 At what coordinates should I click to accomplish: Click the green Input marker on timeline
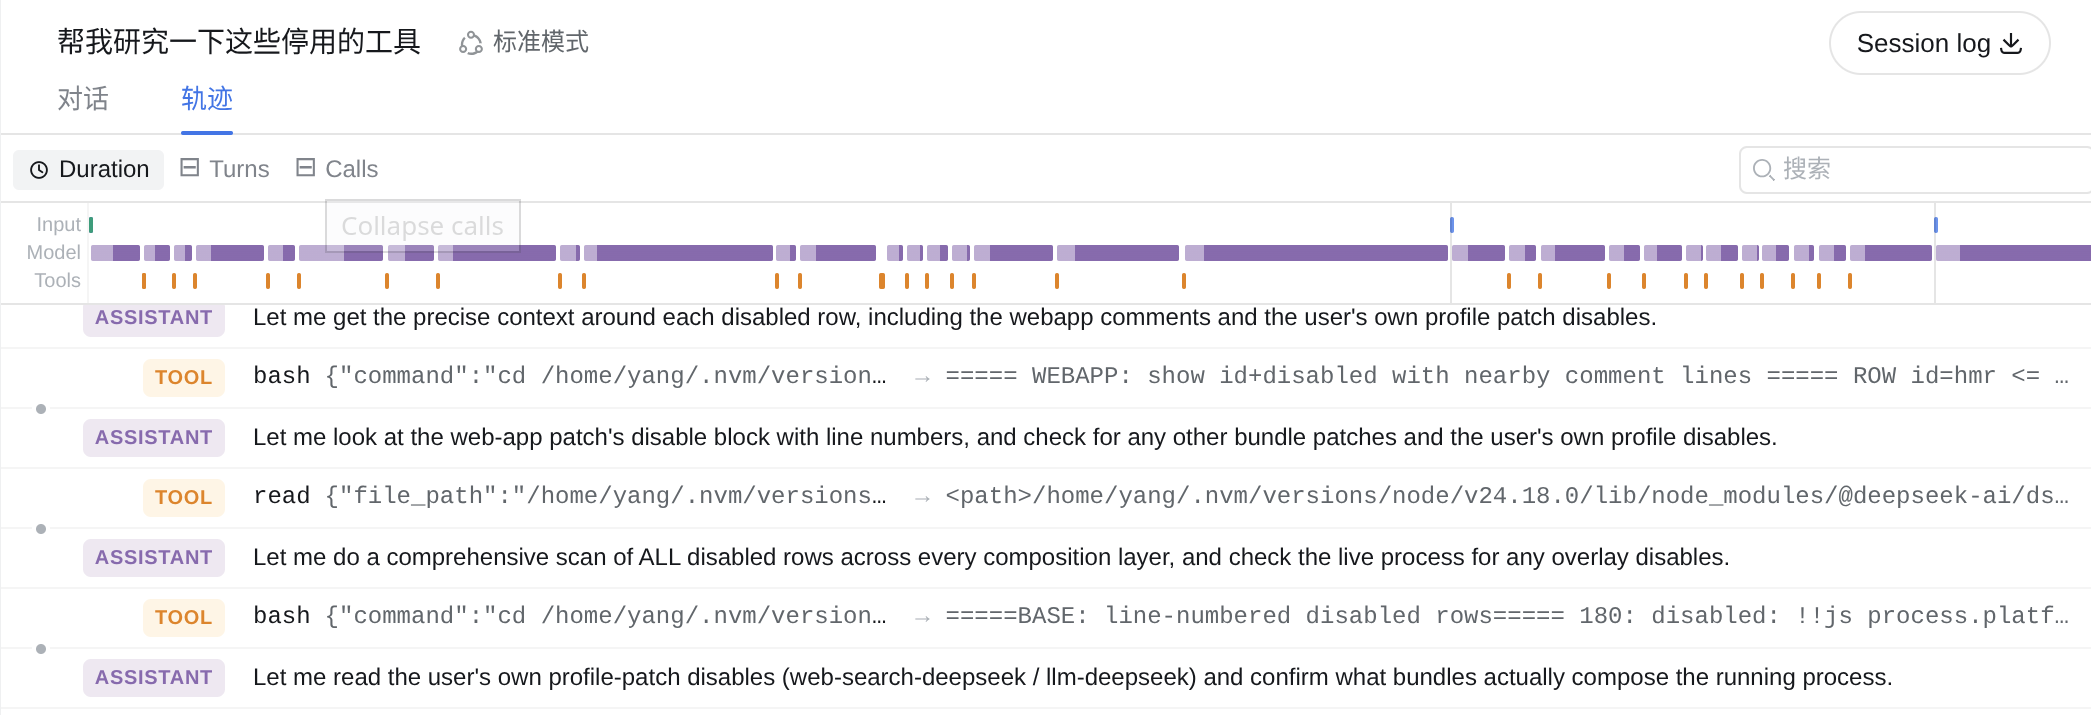[91, 225]
